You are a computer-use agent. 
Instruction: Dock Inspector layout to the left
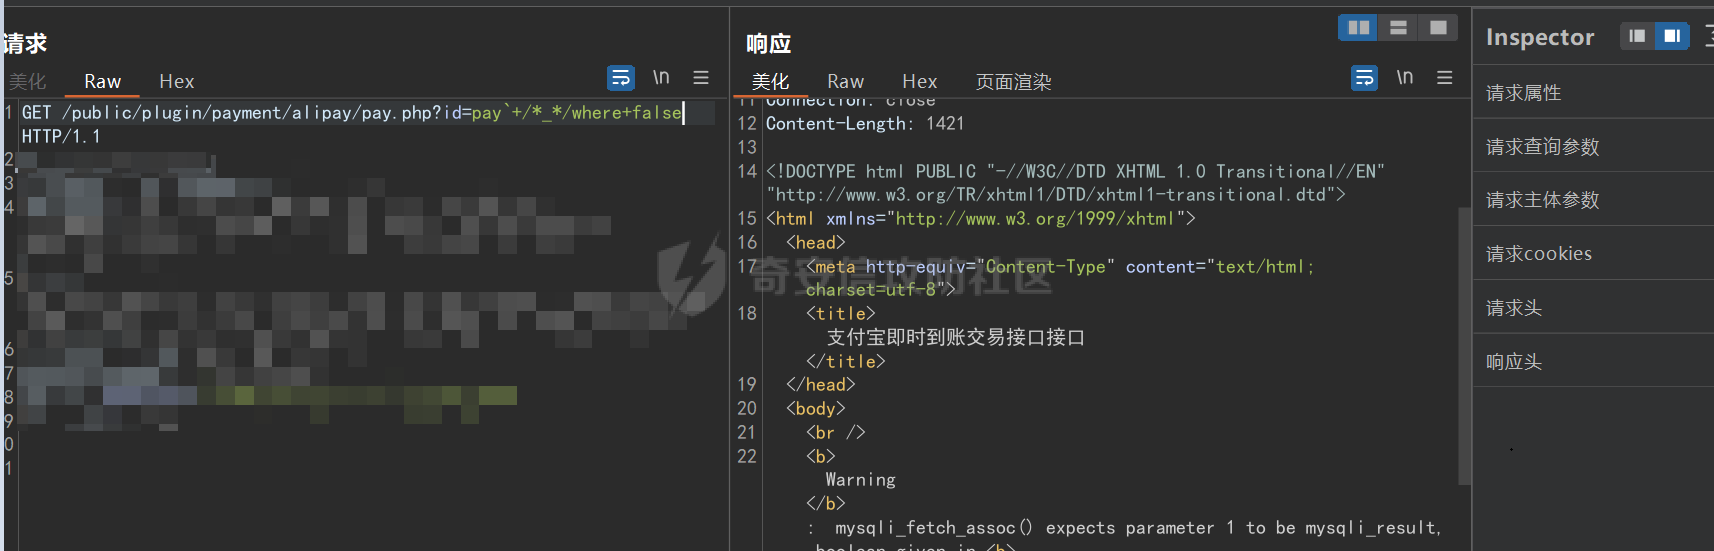1637,36
